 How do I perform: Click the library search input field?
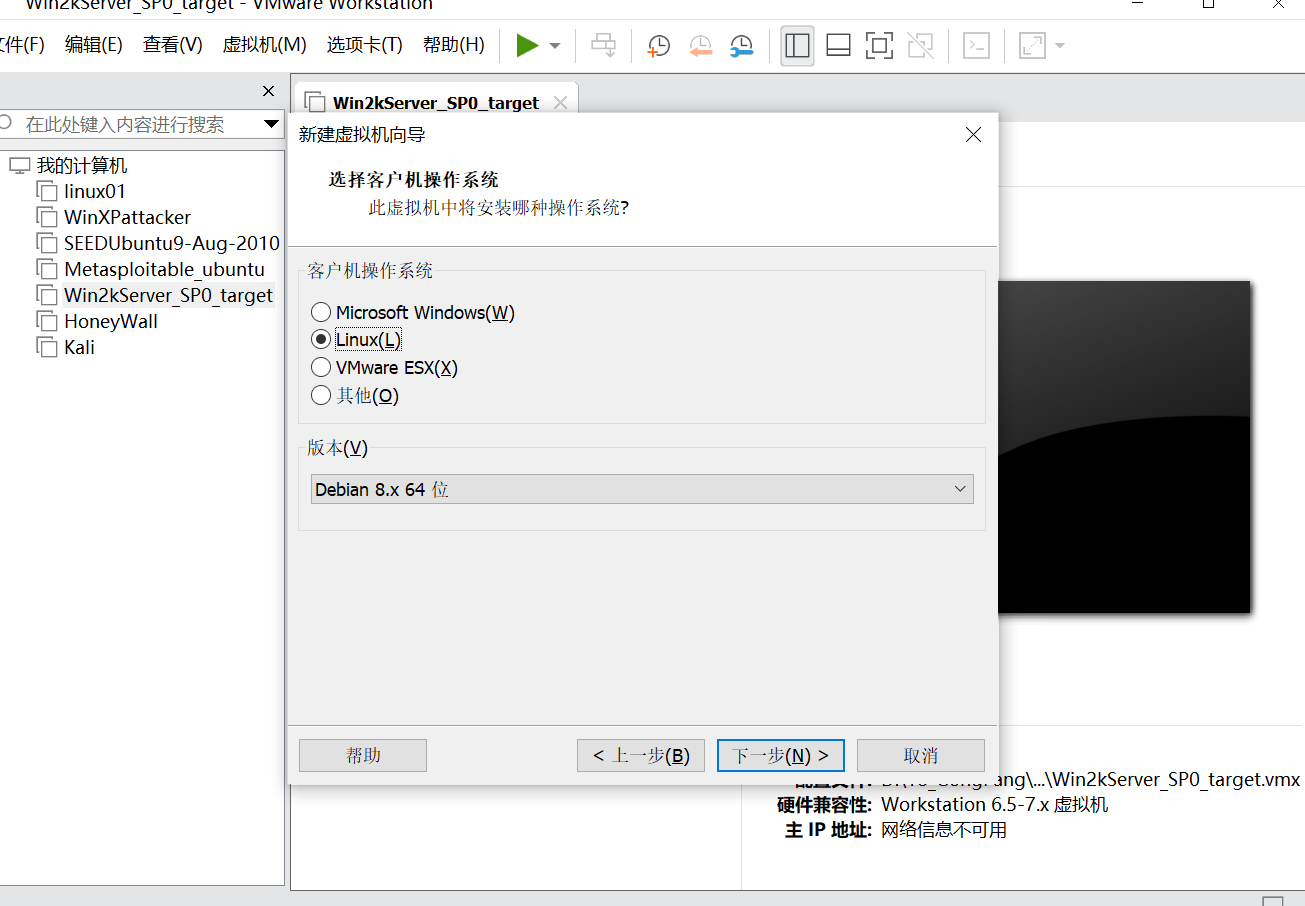point(140,124)
